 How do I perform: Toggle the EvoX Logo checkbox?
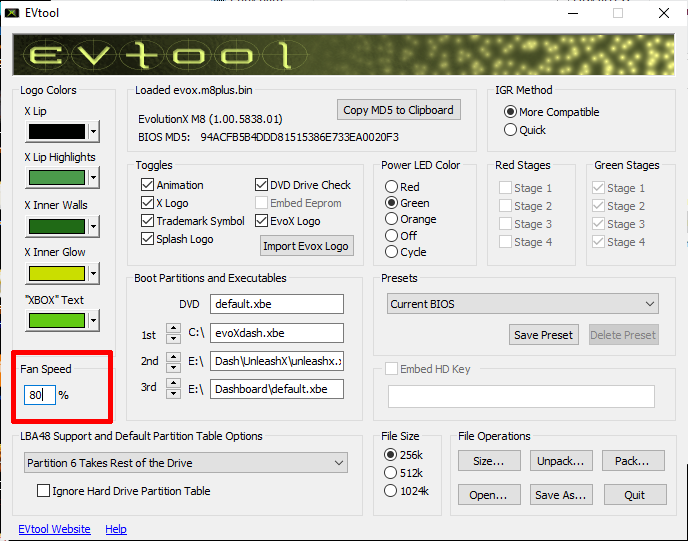point(287,221)
